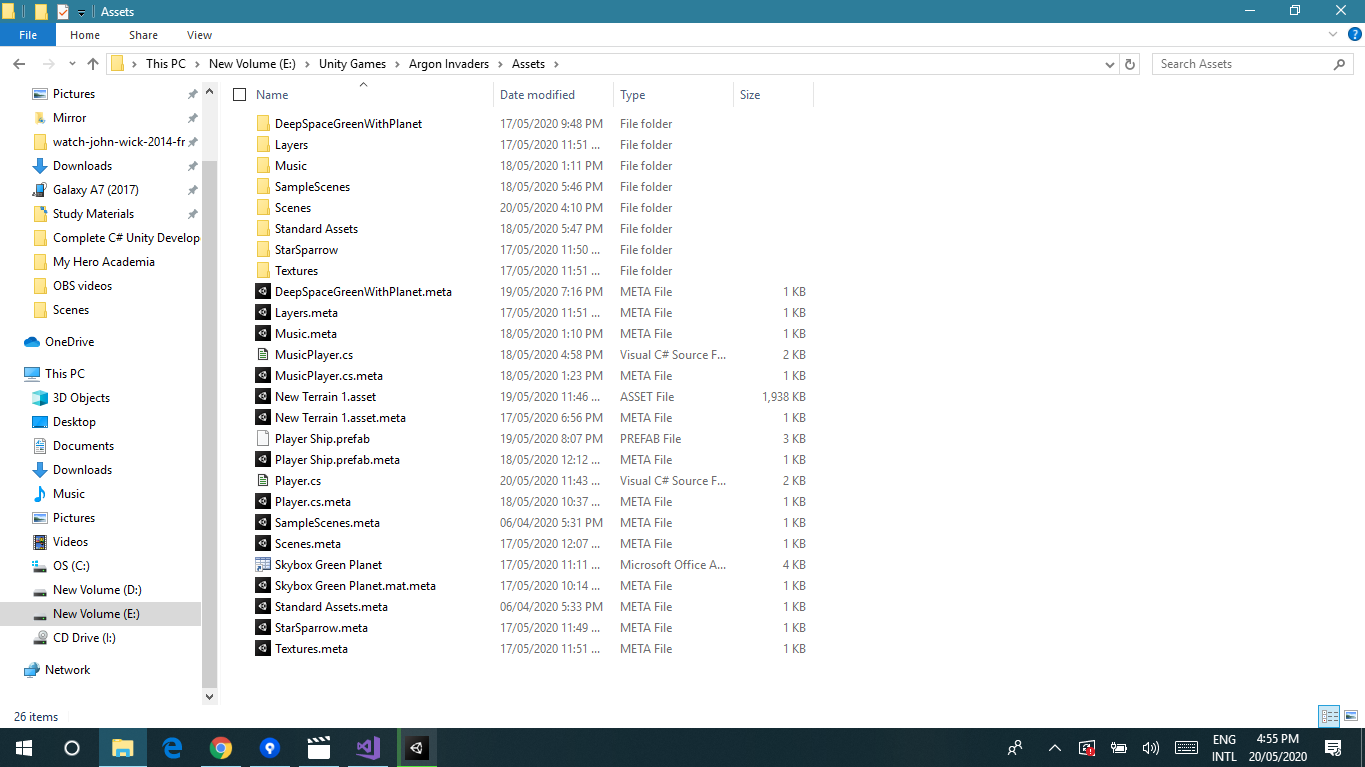The height and width of the screenshot is (767, 1365).
Task: Open the MusicPlayer.cs script file icon
Action: tap(263, 355)
